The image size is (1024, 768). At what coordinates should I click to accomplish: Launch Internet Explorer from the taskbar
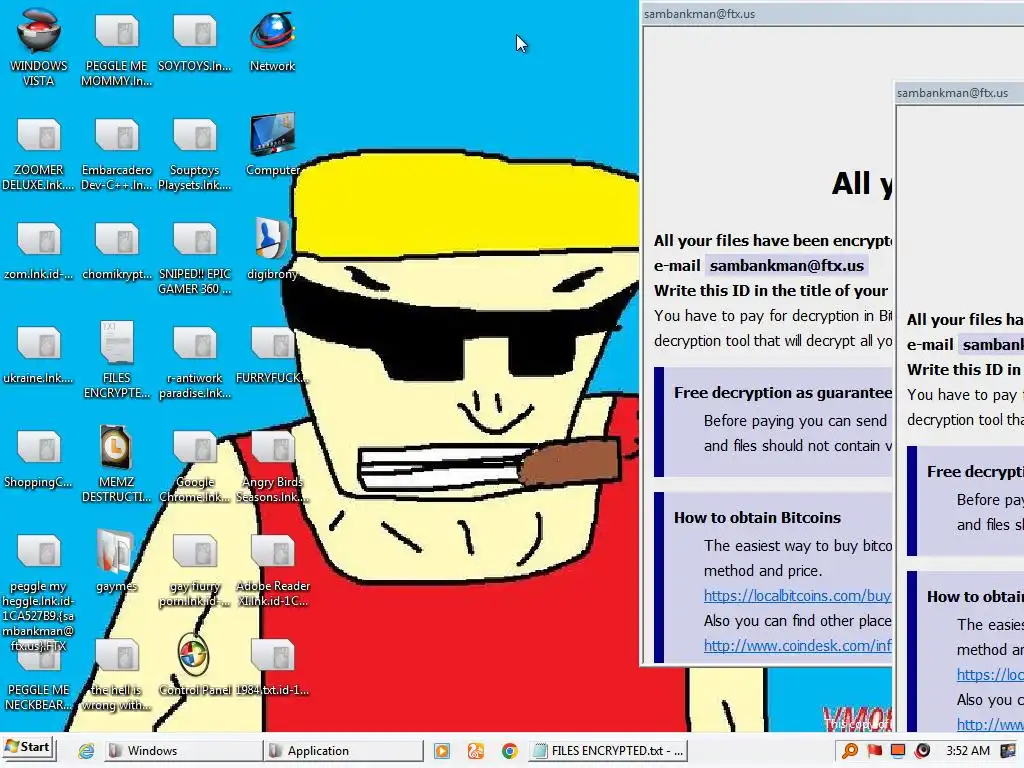pos(86,751)
